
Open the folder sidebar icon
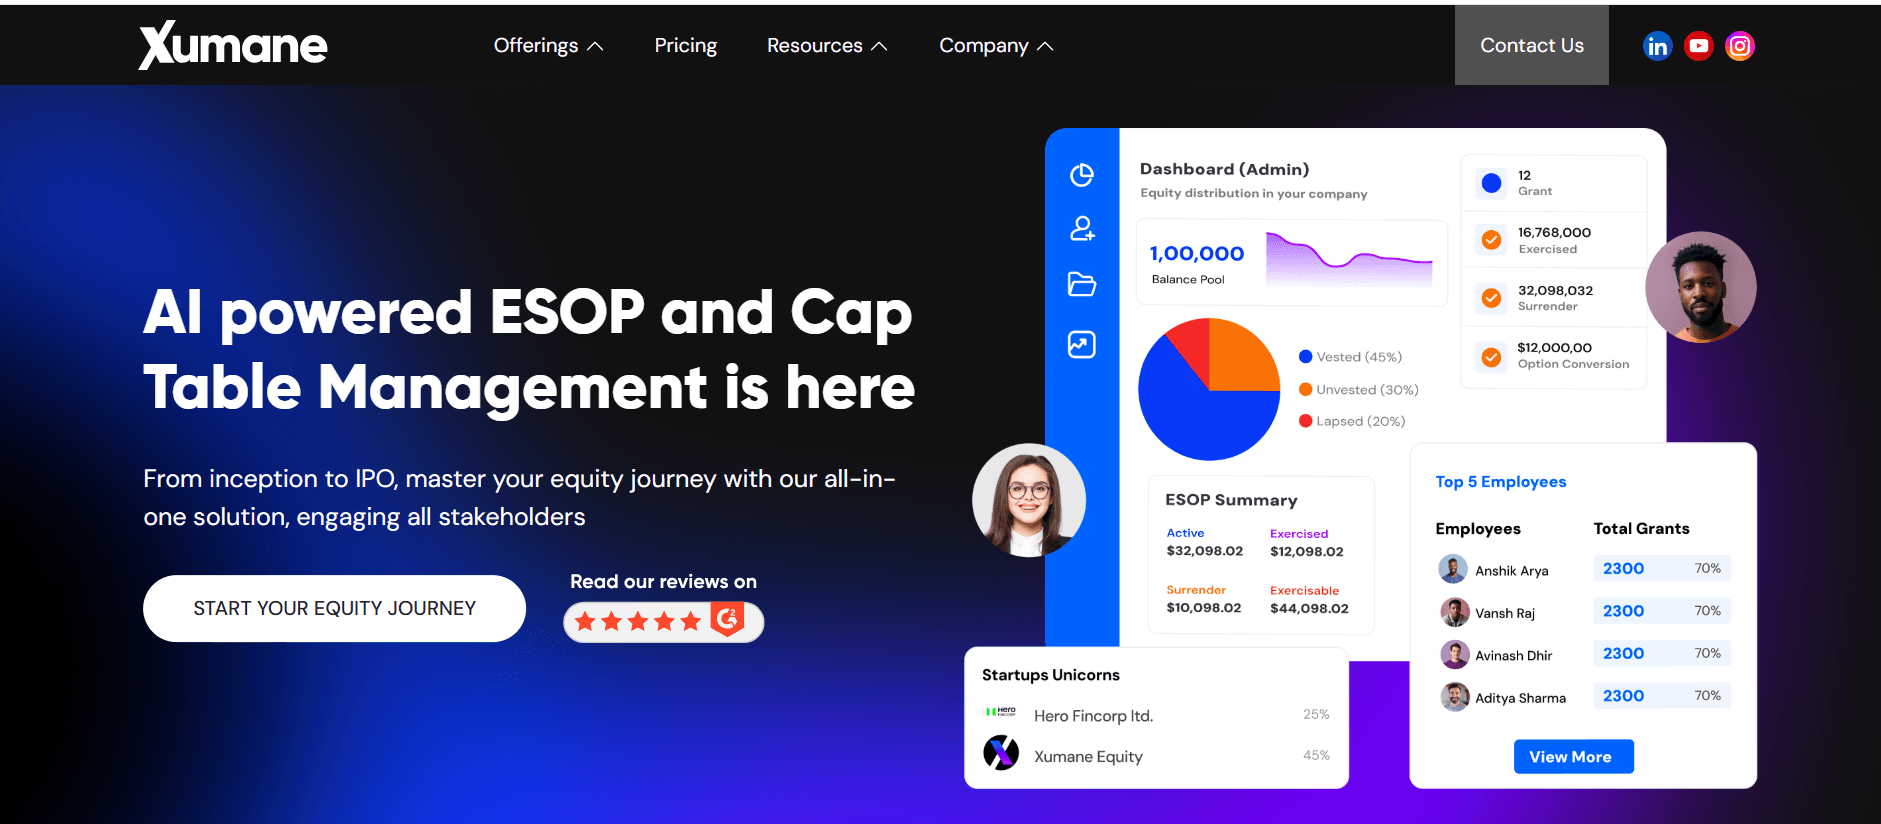[x=1081, y=284]
